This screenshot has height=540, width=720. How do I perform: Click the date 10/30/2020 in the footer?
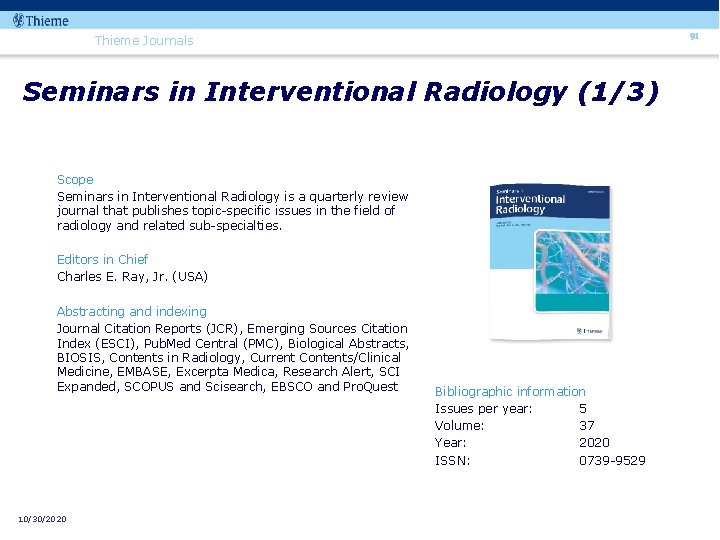pos(42,519)
